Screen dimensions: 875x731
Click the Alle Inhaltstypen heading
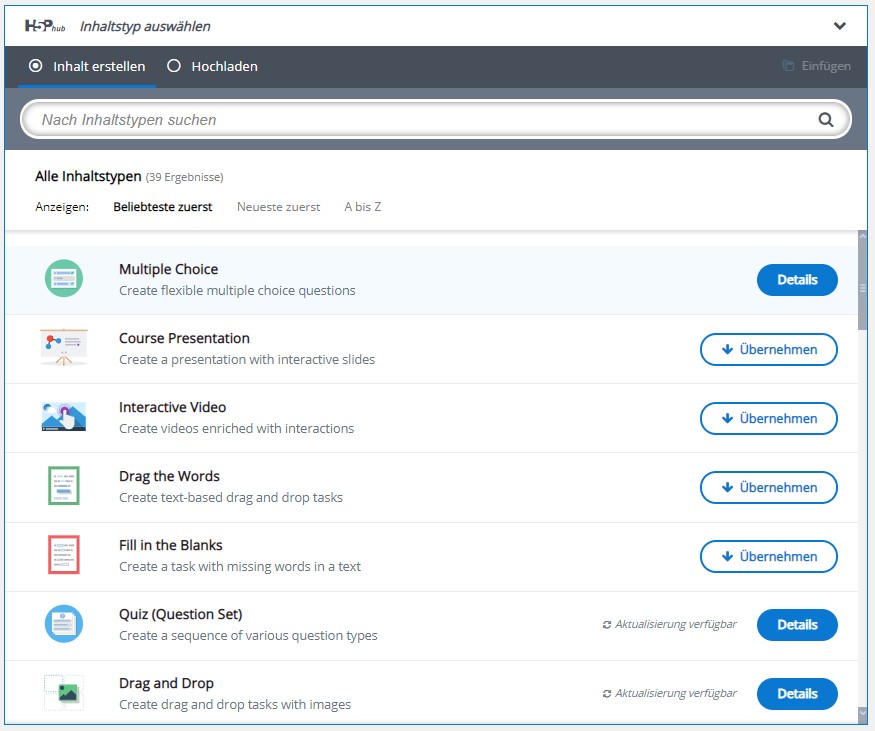coord(88,176)
